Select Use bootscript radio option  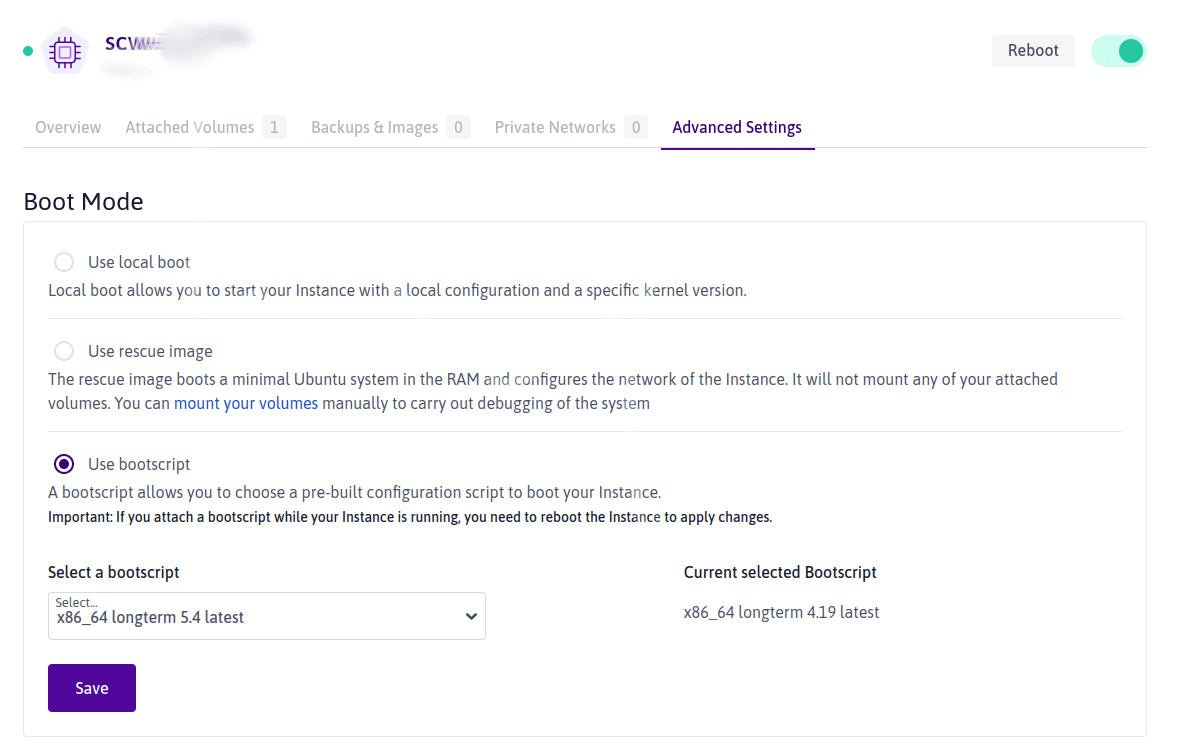64,464
